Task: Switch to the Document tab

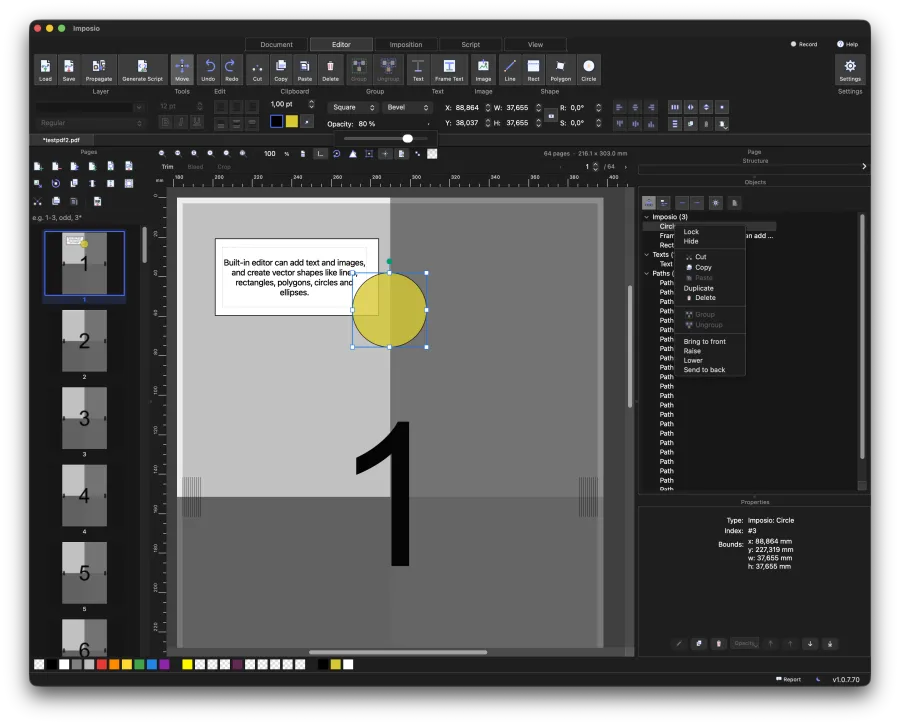Action: point(277,44)
